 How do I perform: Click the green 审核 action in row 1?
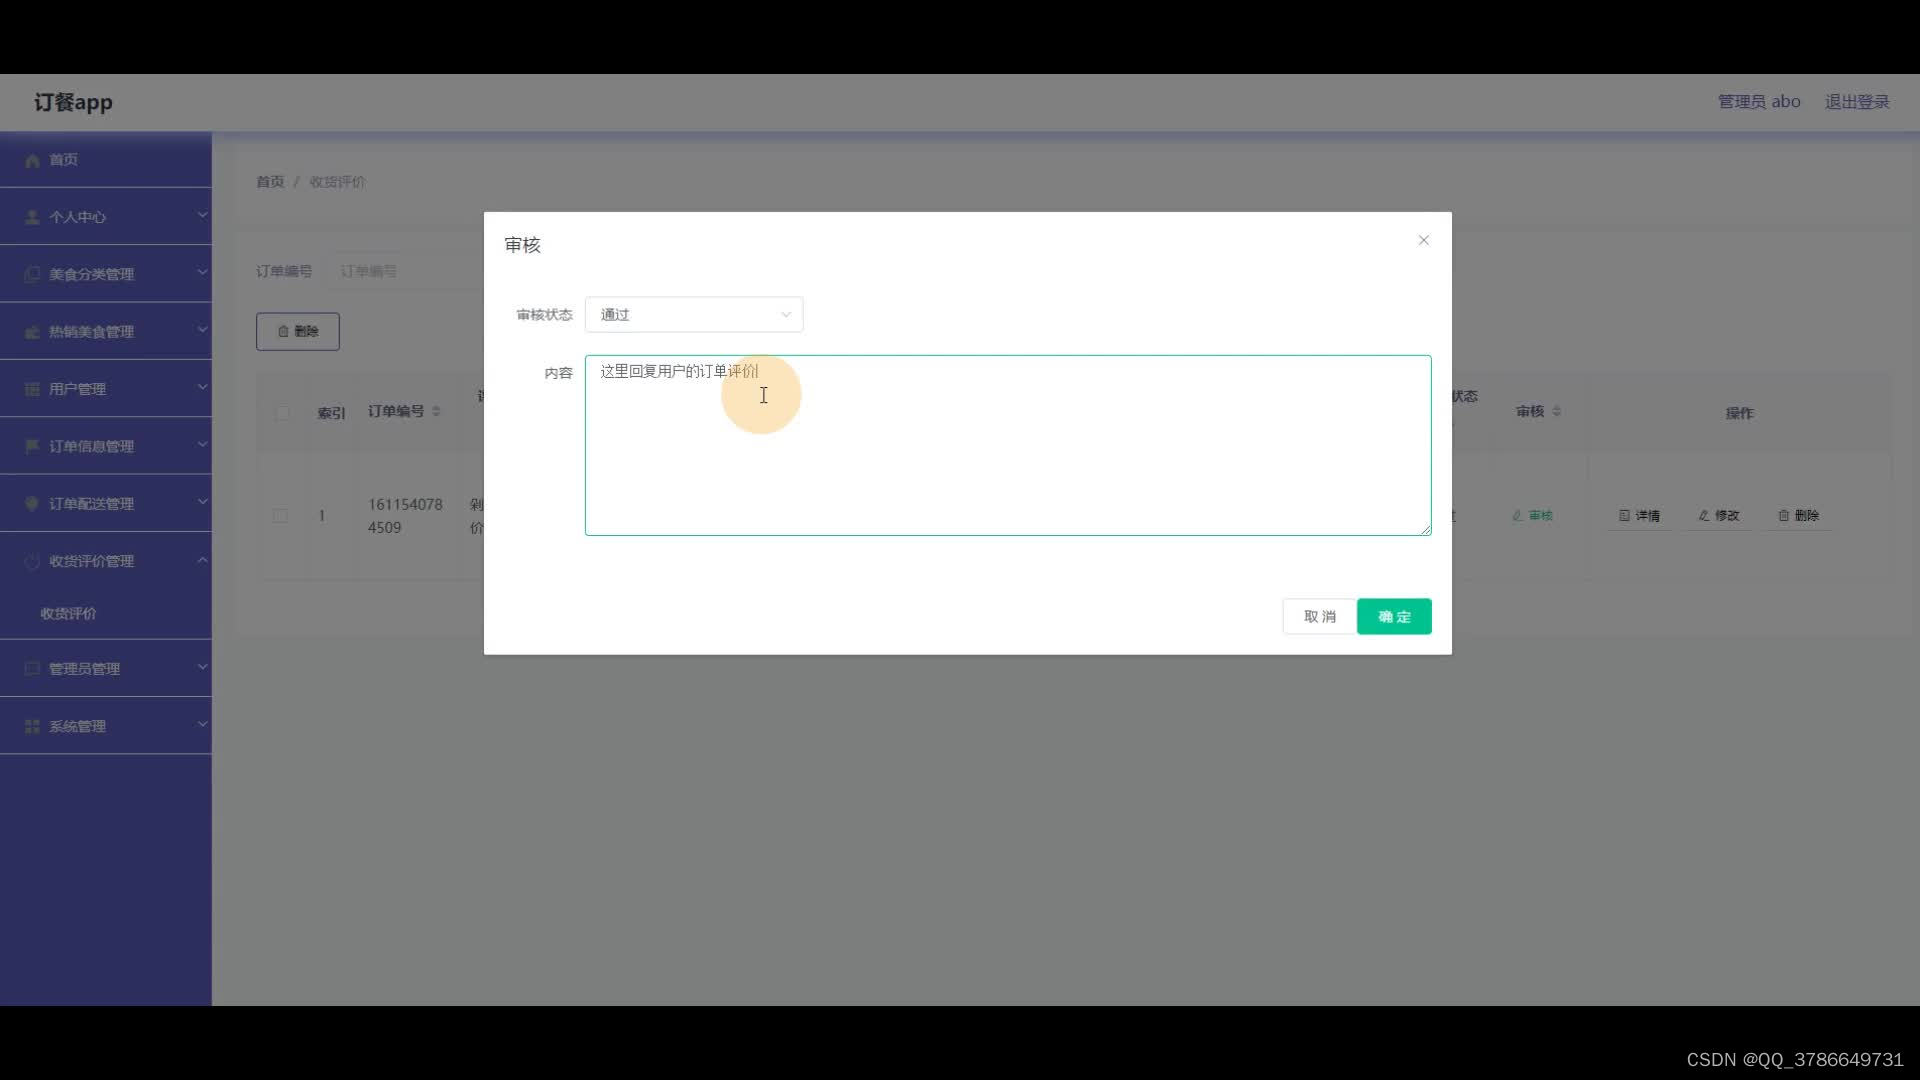pyautogui.click(x=1533, y=516)
